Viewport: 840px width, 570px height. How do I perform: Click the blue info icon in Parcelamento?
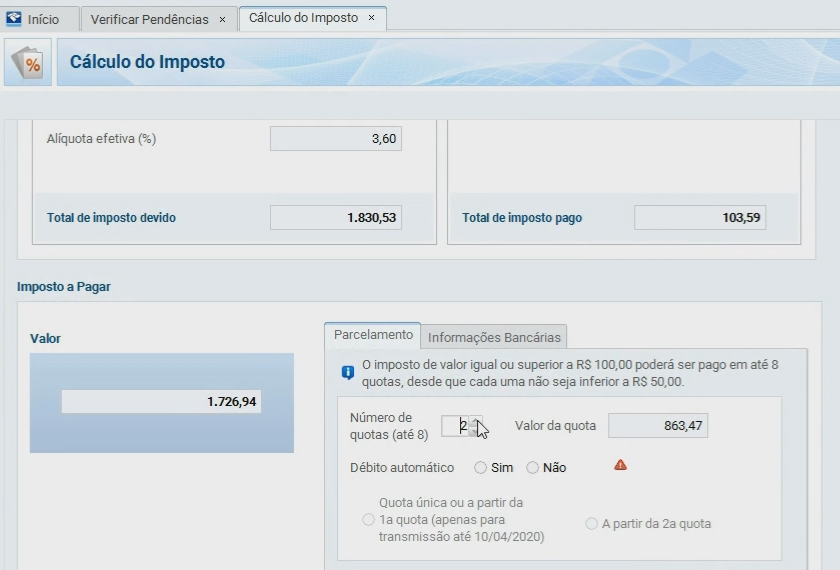348,372
